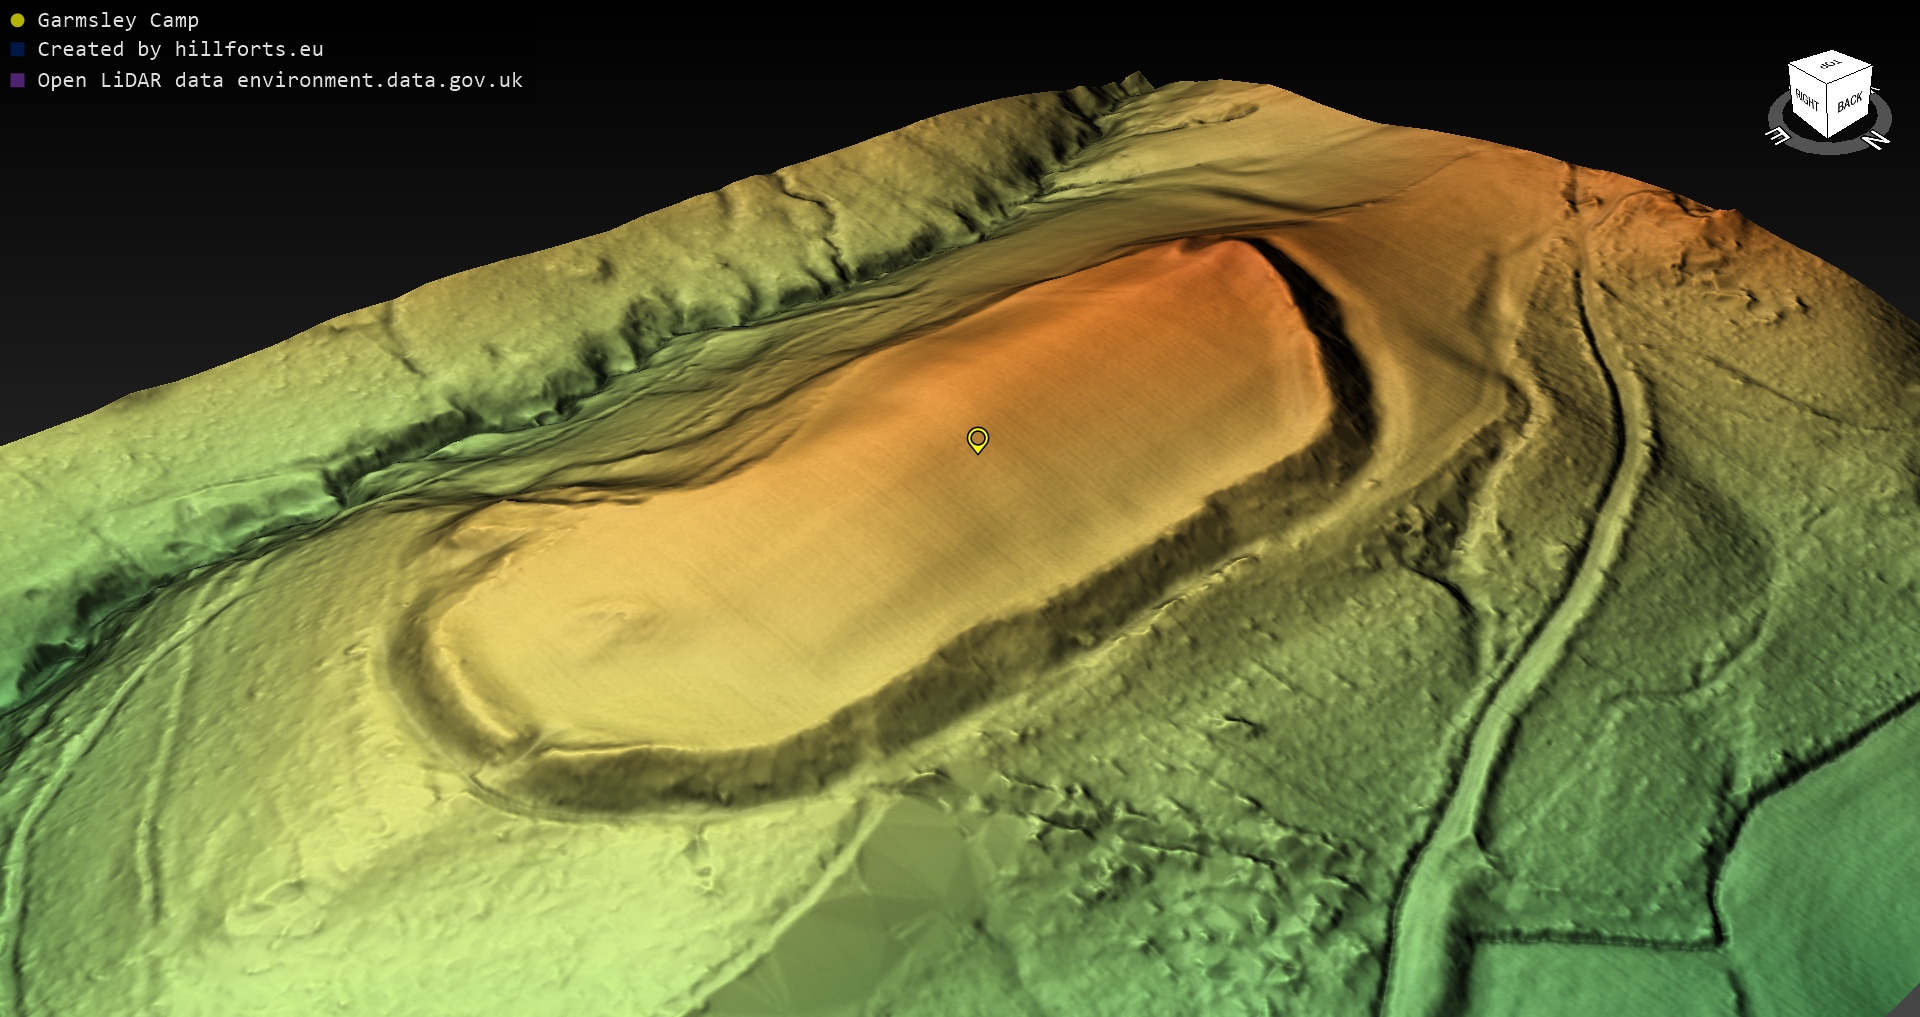
Task: Click the yellow pin marker on the hillfort
Action: click(977, 440)
